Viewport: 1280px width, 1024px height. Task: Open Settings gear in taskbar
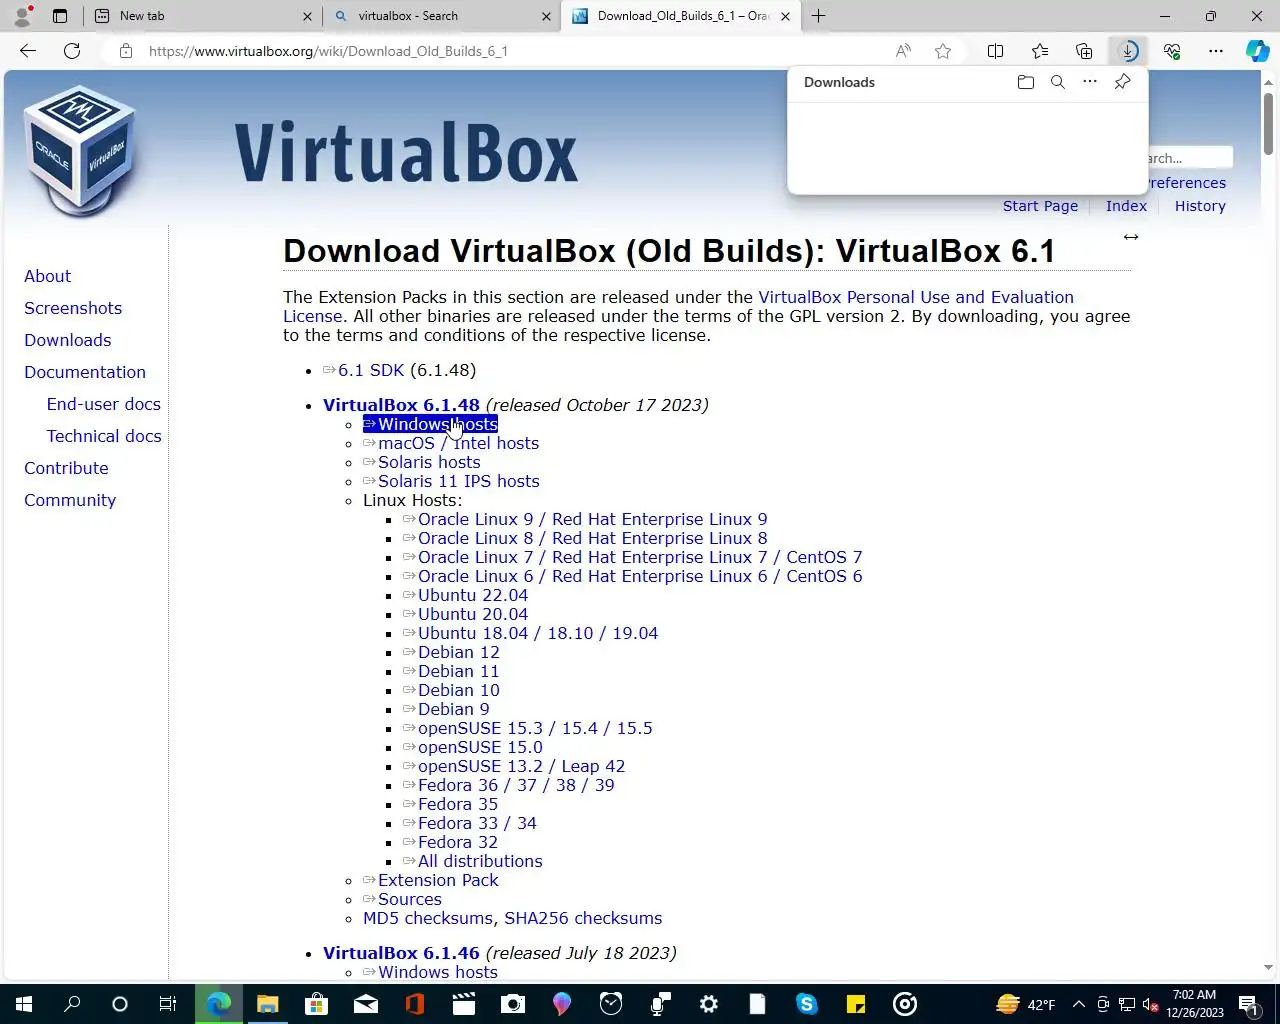pos(708,1004)
